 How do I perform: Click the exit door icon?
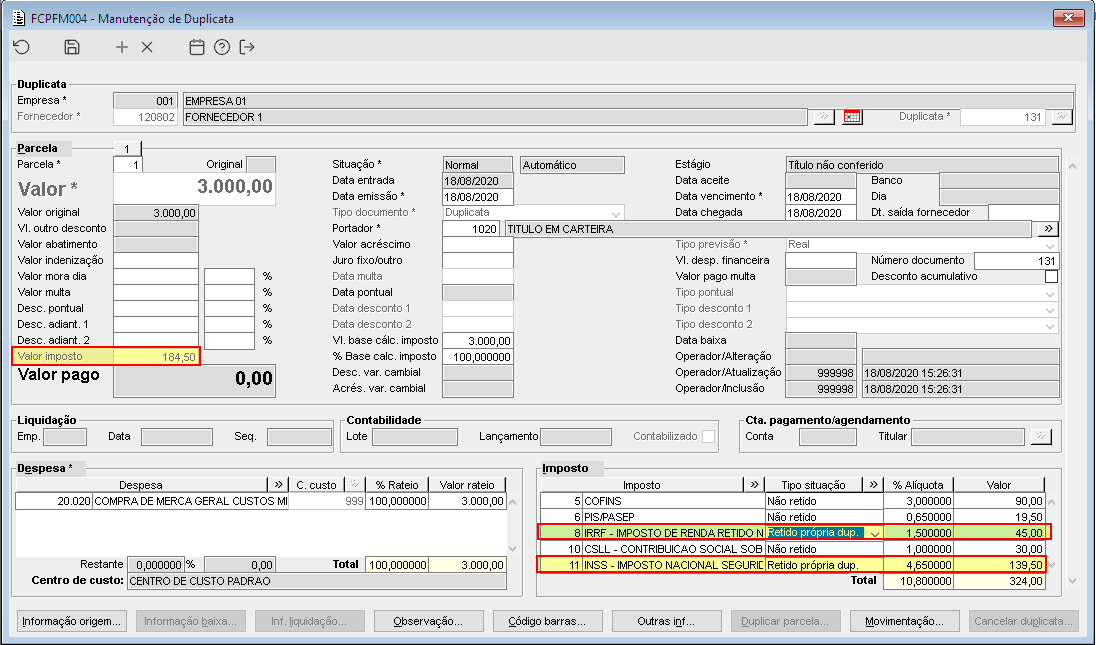247,47
